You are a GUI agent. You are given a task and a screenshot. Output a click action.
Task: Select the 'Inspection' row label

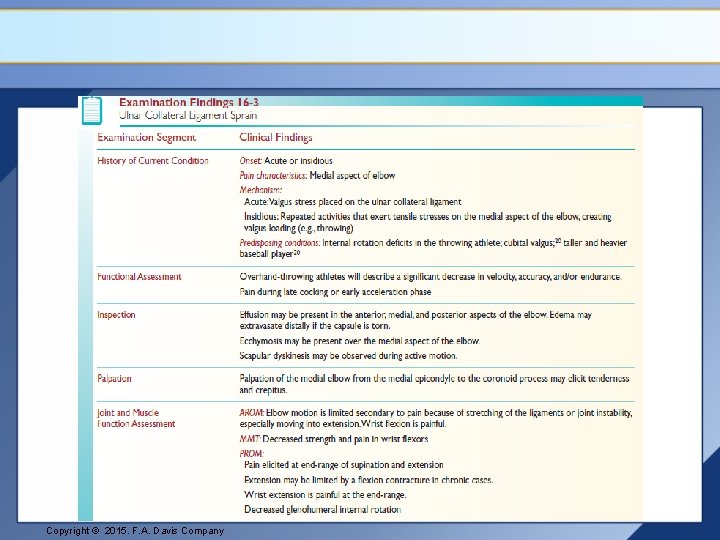[x=116, y=315]
